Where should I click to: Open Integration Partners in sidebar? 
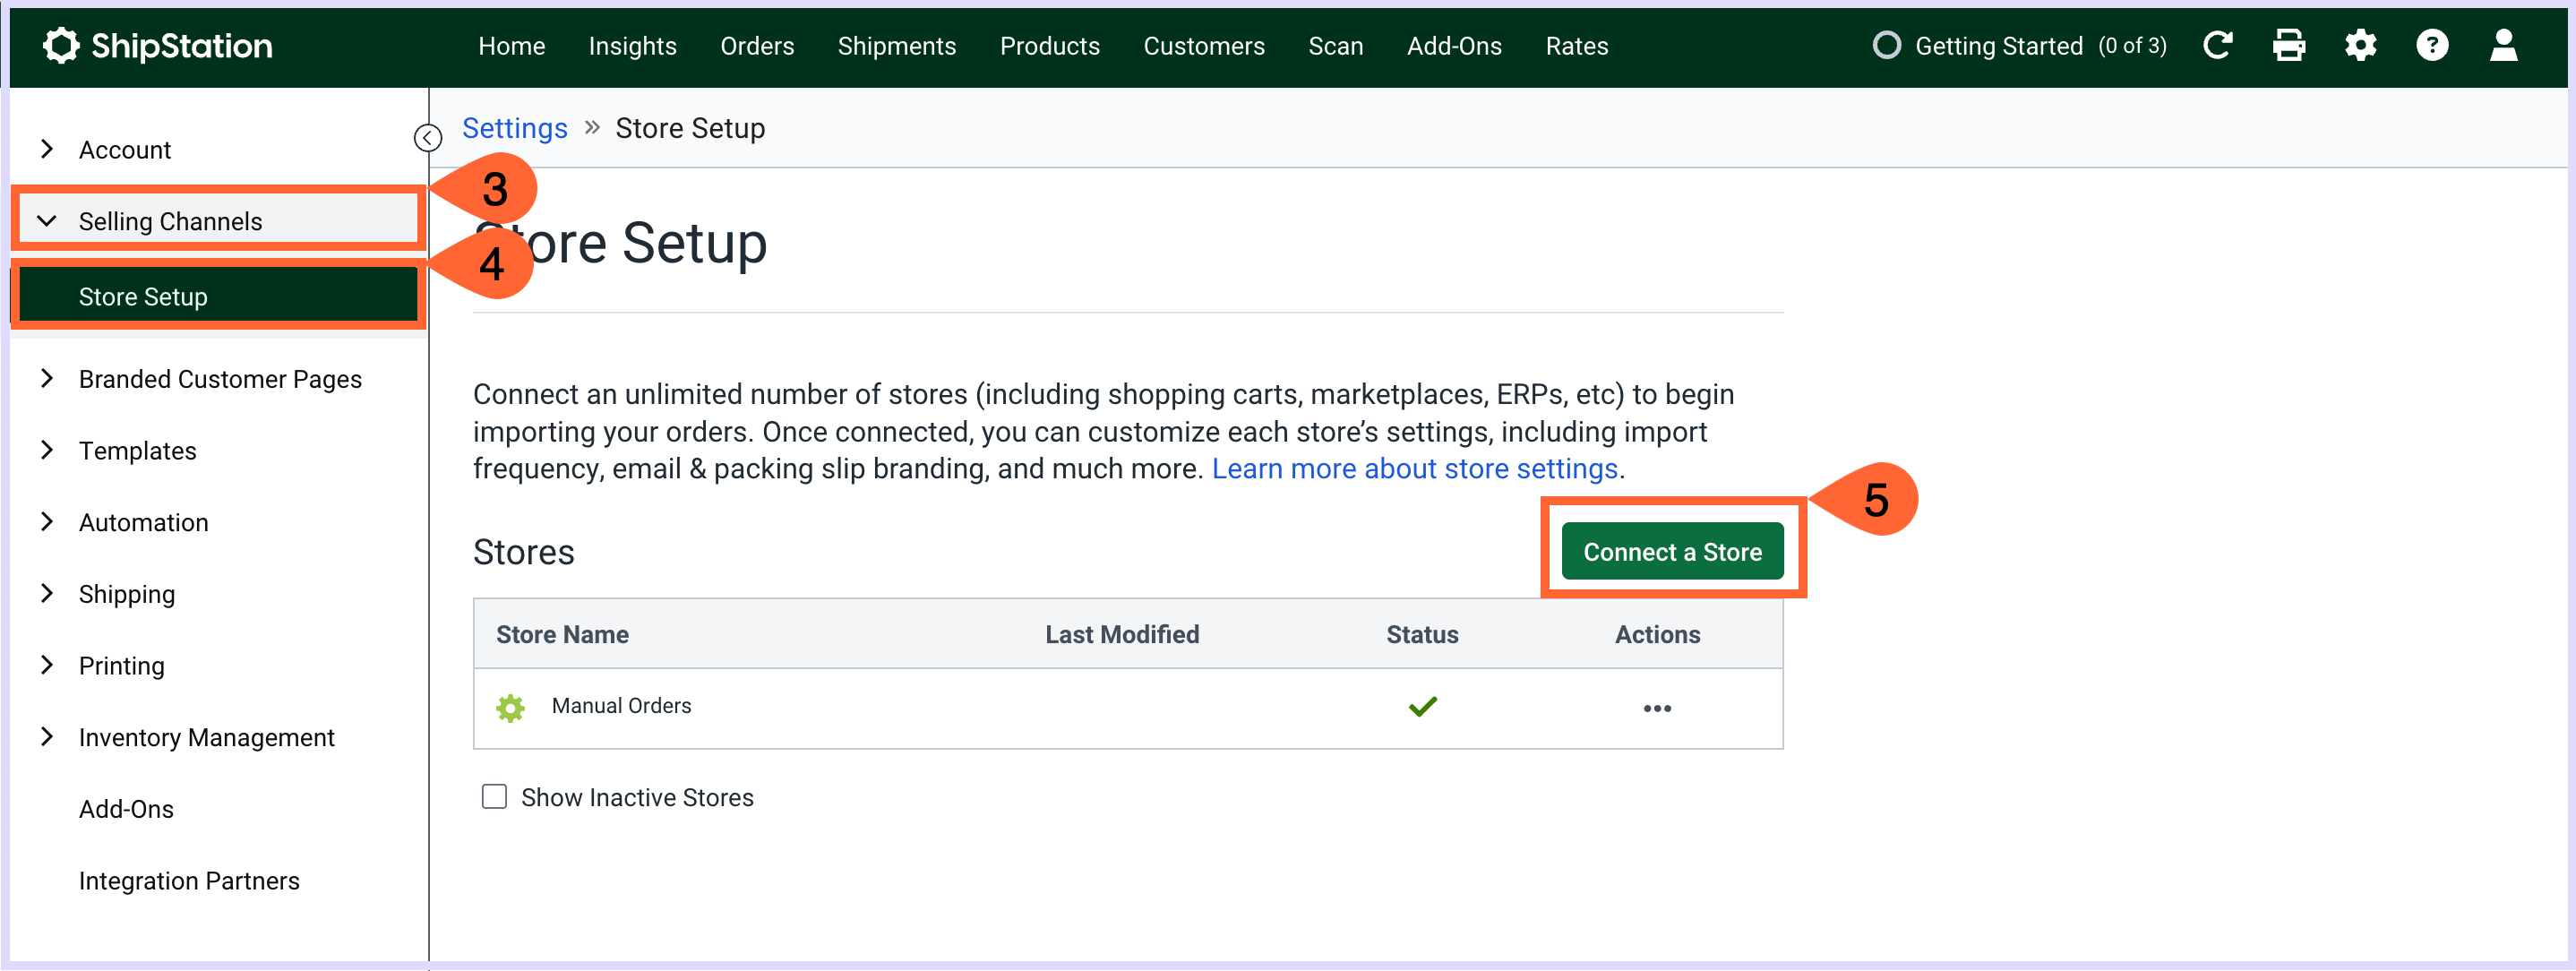[x=189, y=881]
